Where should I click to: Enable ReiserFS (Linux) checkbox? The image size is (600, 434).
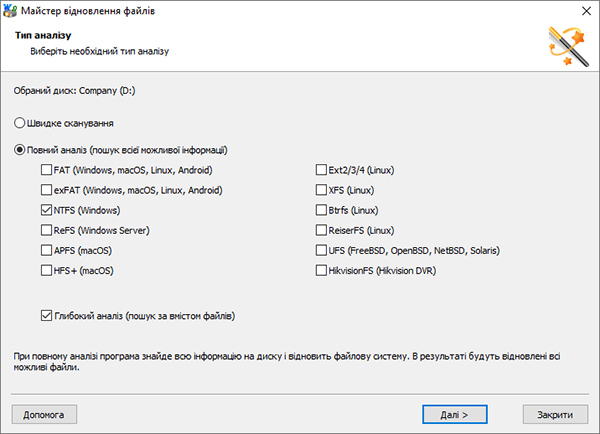tap(321, 230)
